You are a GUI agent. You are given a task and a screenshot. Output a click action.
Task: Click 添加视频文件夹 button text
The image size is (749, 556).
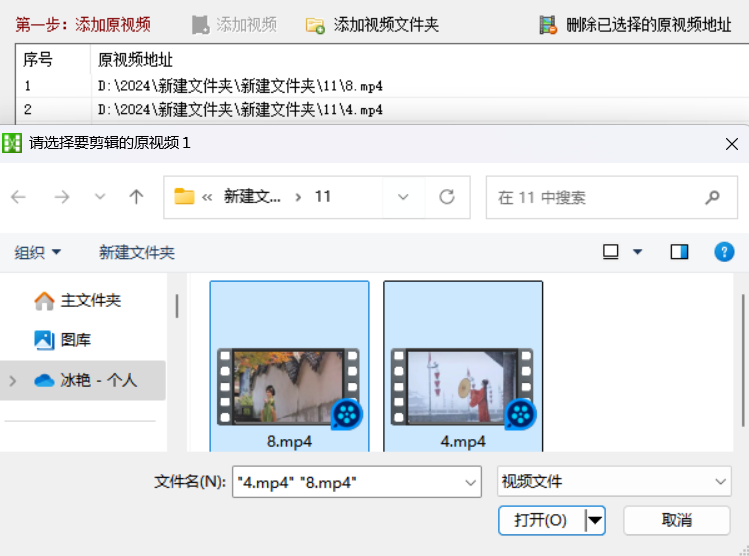click(x=386, y=25)
